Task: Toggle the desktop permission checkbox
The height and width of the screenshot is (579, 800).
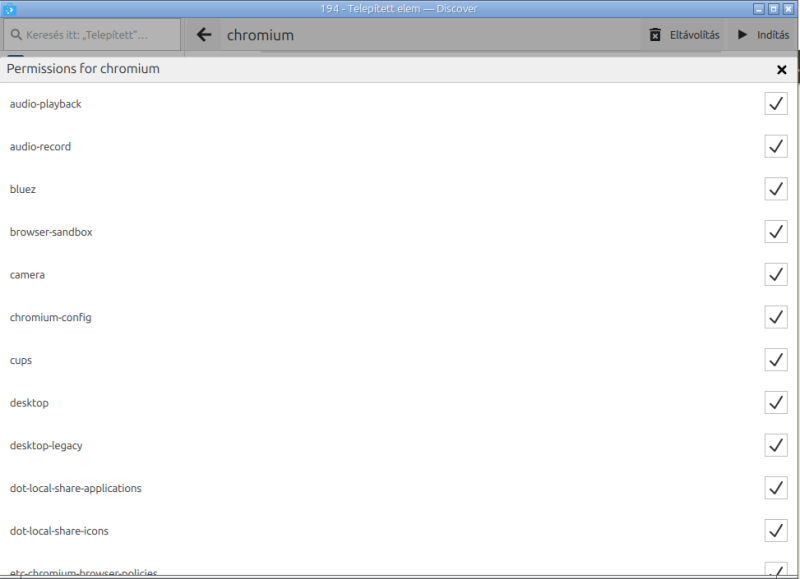Action: click(x=776, y=403)
